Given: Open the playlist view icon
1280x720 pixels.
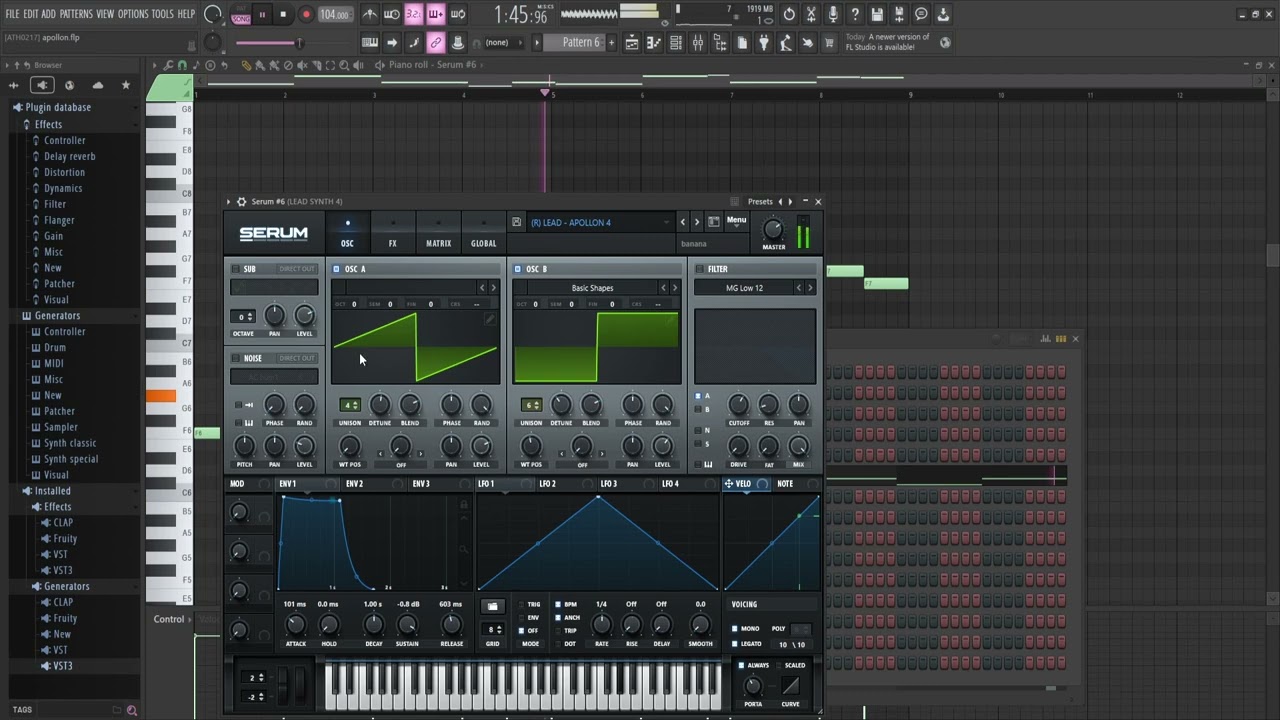Looking at the screenshot, I should tap(632, 43).
